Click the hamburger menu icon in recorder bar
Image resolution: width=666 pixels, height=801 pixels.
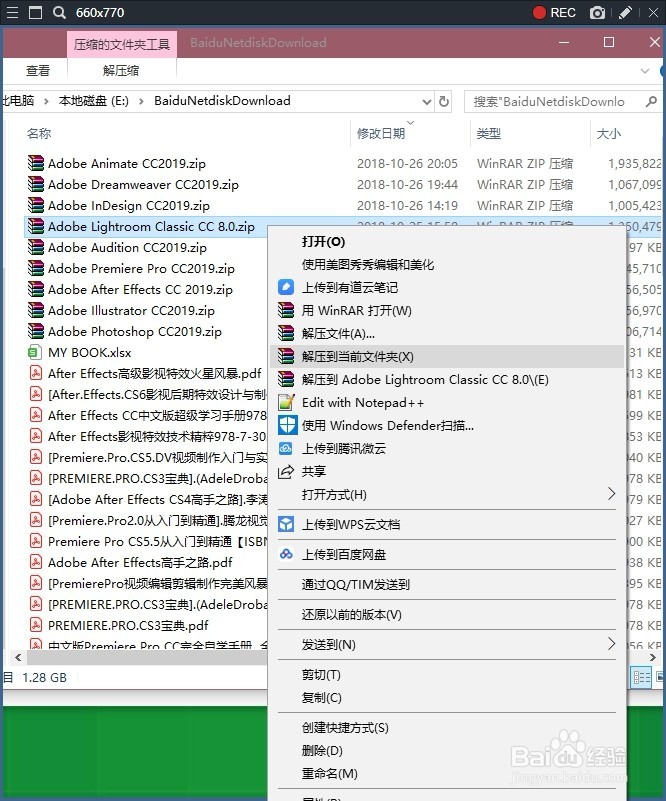[x=12, y=12]
